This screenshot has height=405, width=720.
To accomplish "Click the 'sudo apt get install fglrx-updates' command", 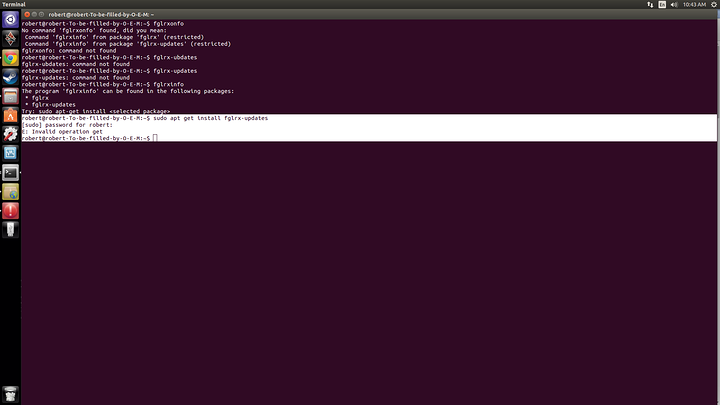I will click(210, 118).
